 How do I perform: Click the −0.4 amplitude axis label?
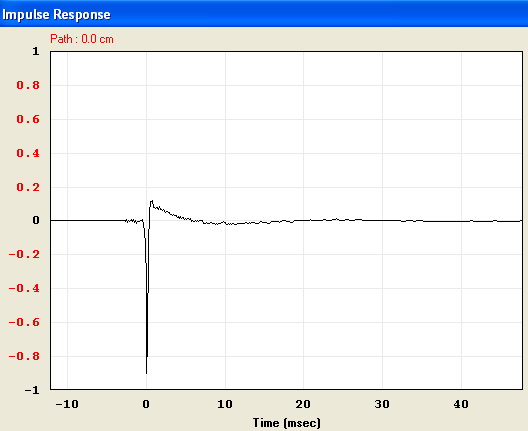pos(24,288)
